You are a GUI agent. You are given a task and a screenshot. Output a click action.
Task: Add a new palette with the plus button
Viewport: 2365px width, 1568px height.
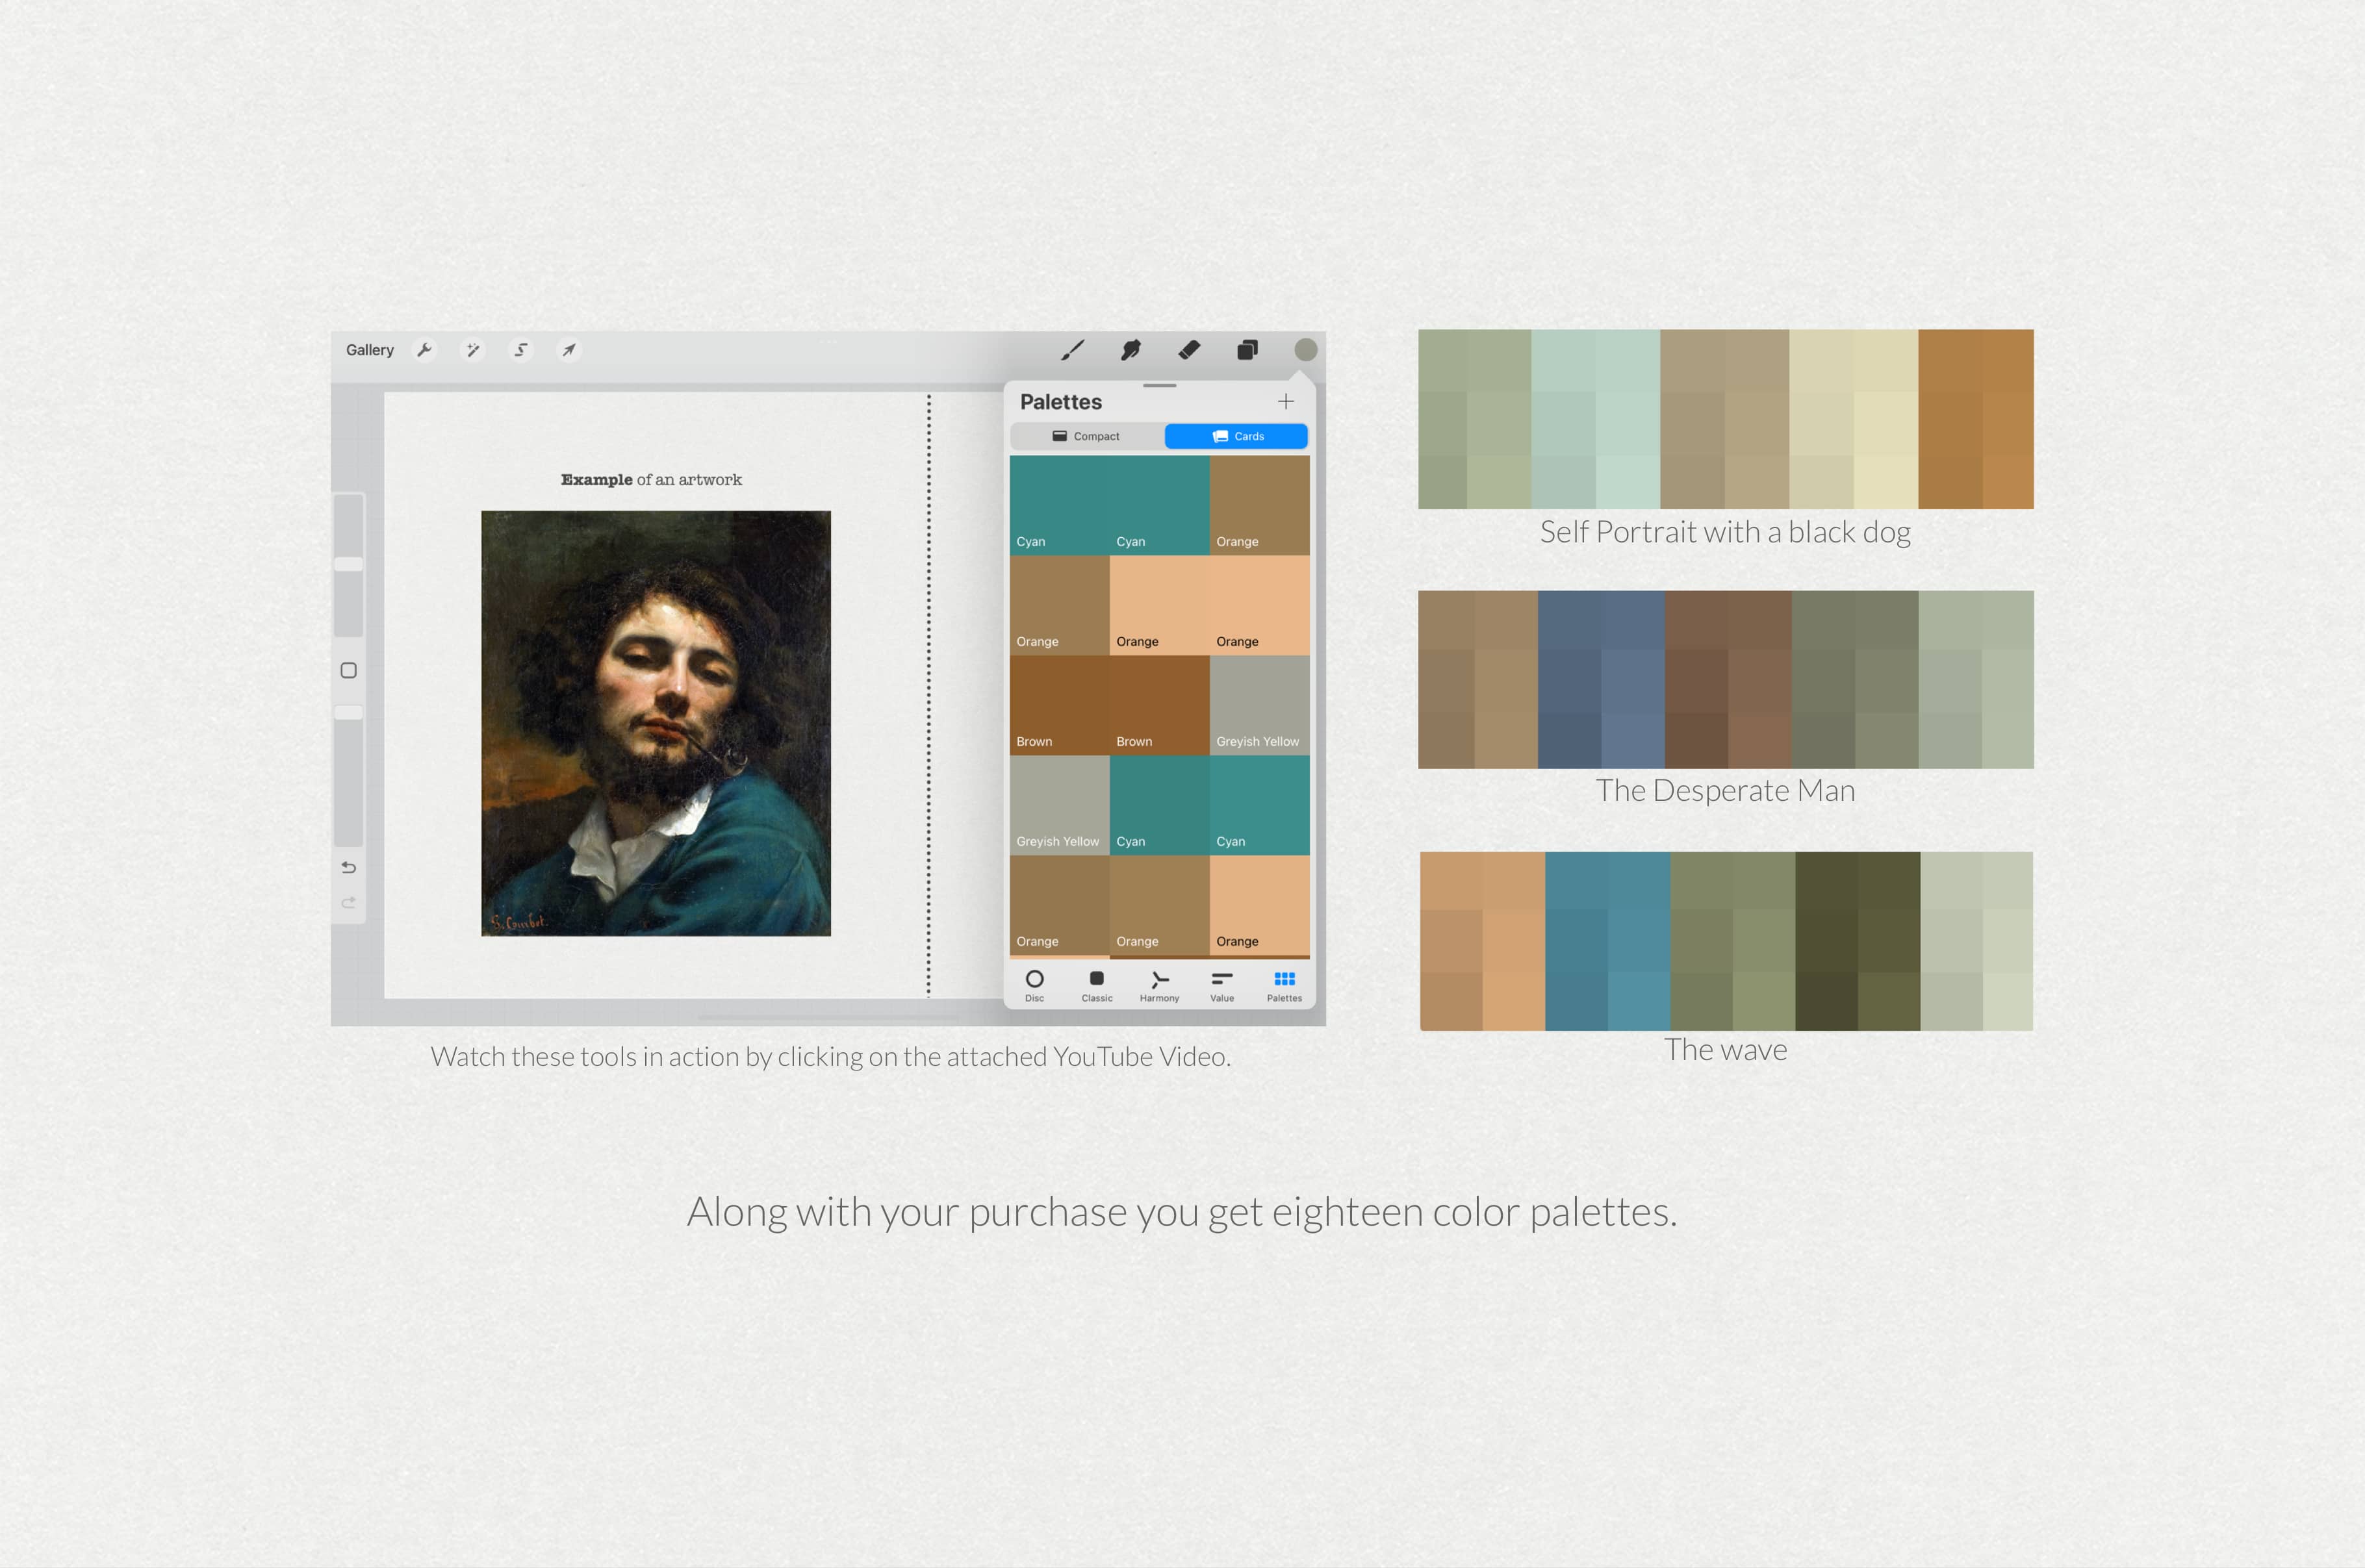(1286, 402)
